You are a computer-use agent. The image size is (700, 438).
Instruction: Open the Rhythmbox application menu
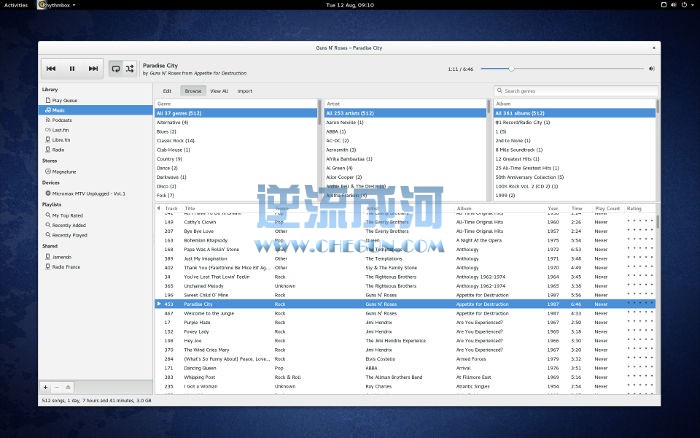(x=57, y=5)
